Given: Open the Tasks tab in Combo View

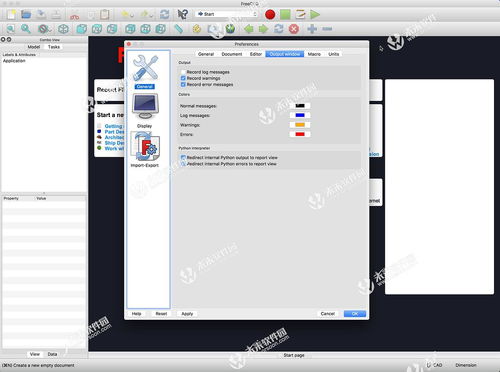Looking at the screenshot, I should pyautogui.click(x=54, y=47).
